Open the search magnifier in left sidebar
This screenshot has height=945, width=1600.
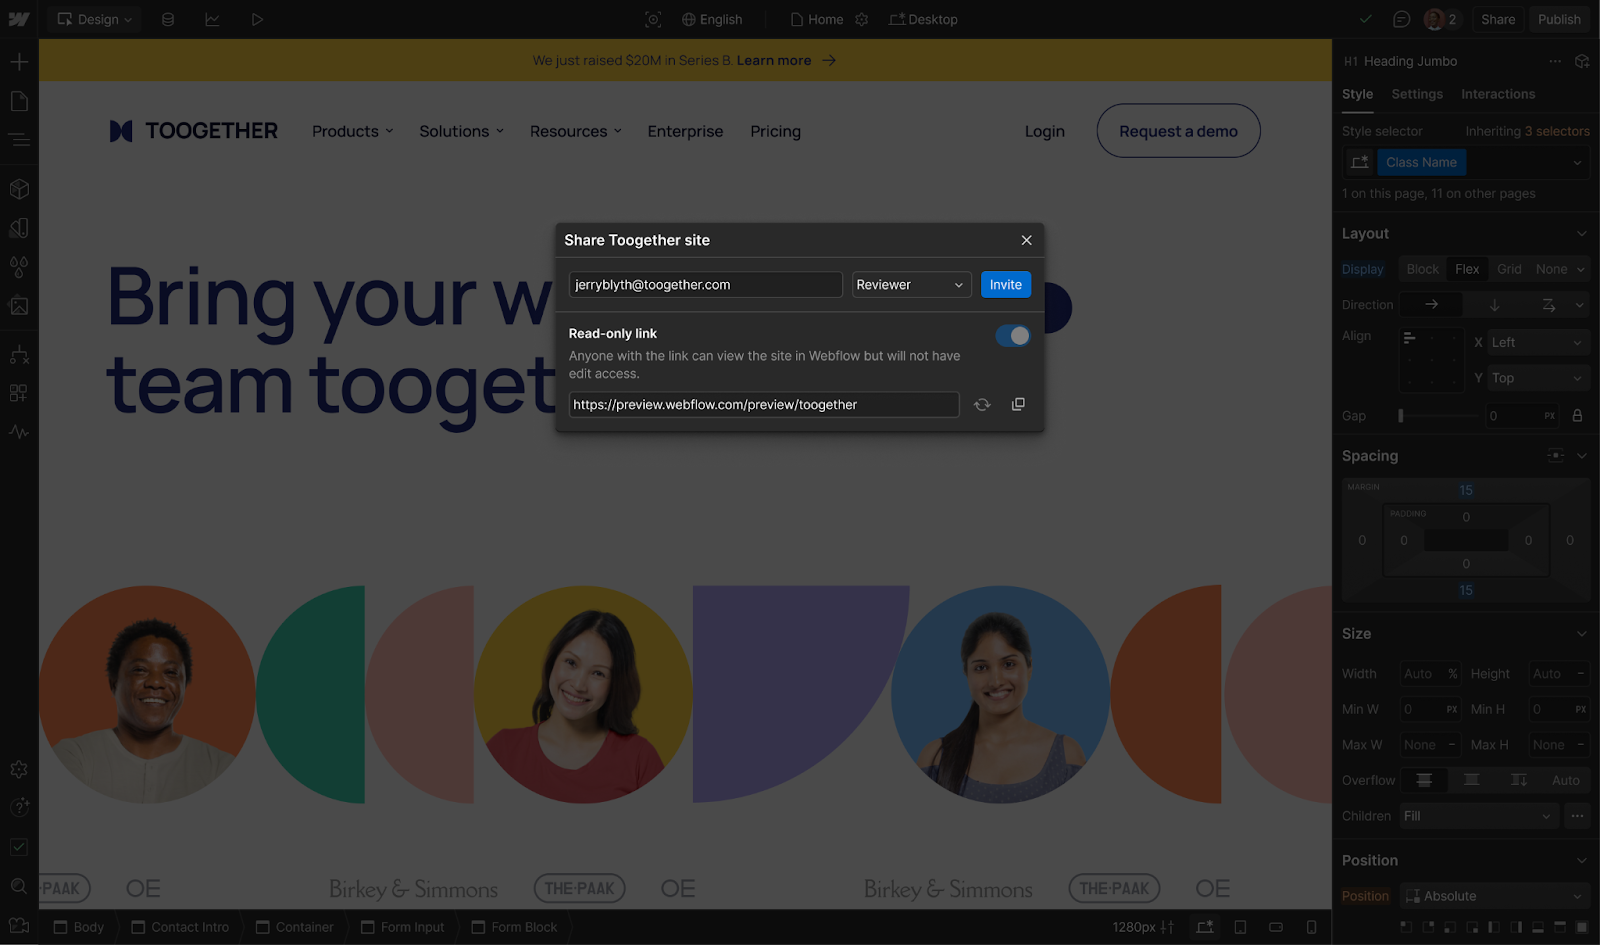(19, 886)
